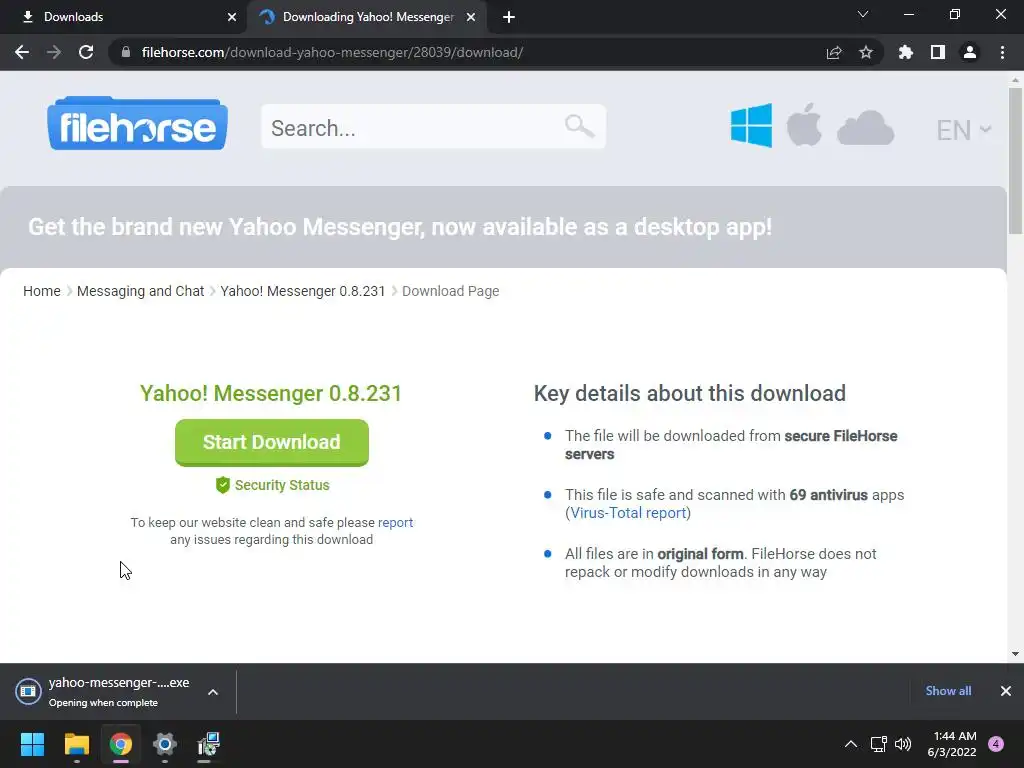Open the Virus-Total report link

628,513
